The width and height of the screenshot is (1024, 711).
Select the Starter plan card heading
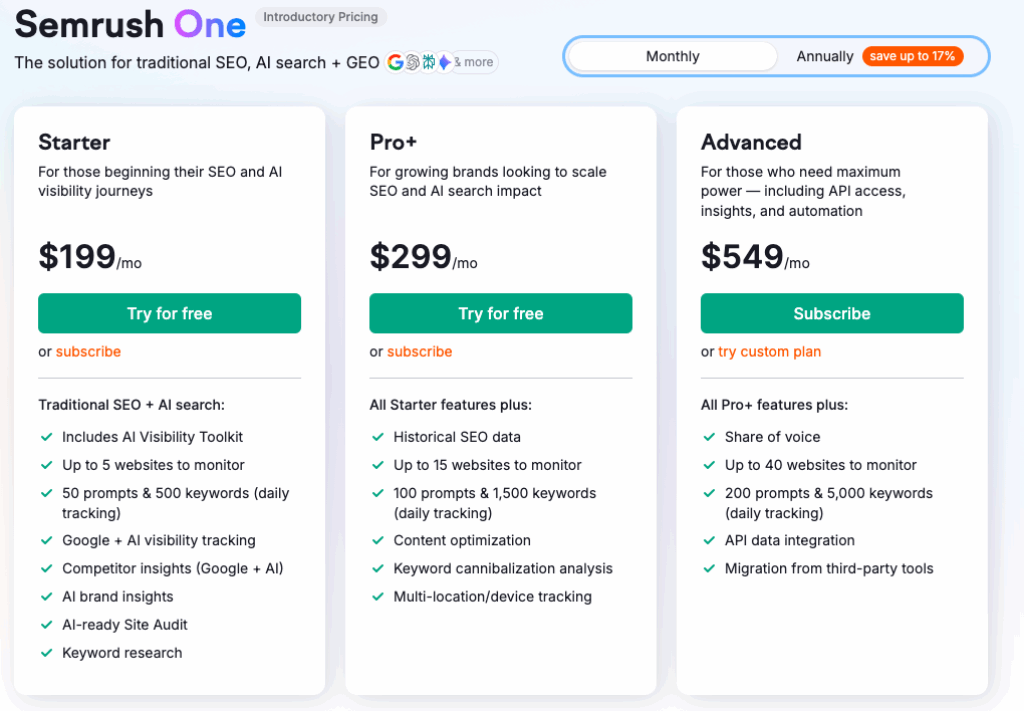tap(76, 143)
